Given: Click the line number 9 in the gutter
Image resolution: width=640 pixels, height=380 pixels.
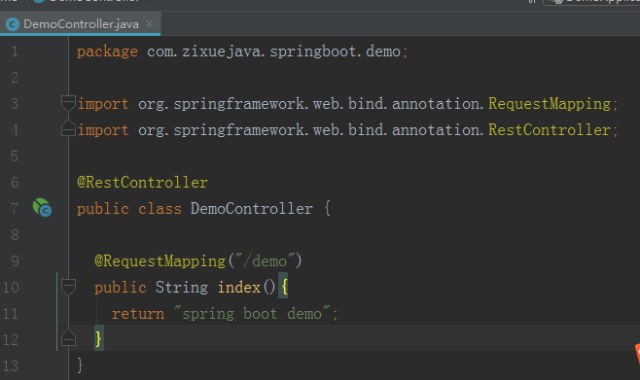Looking at the screenshot, I should click(15, 261).
